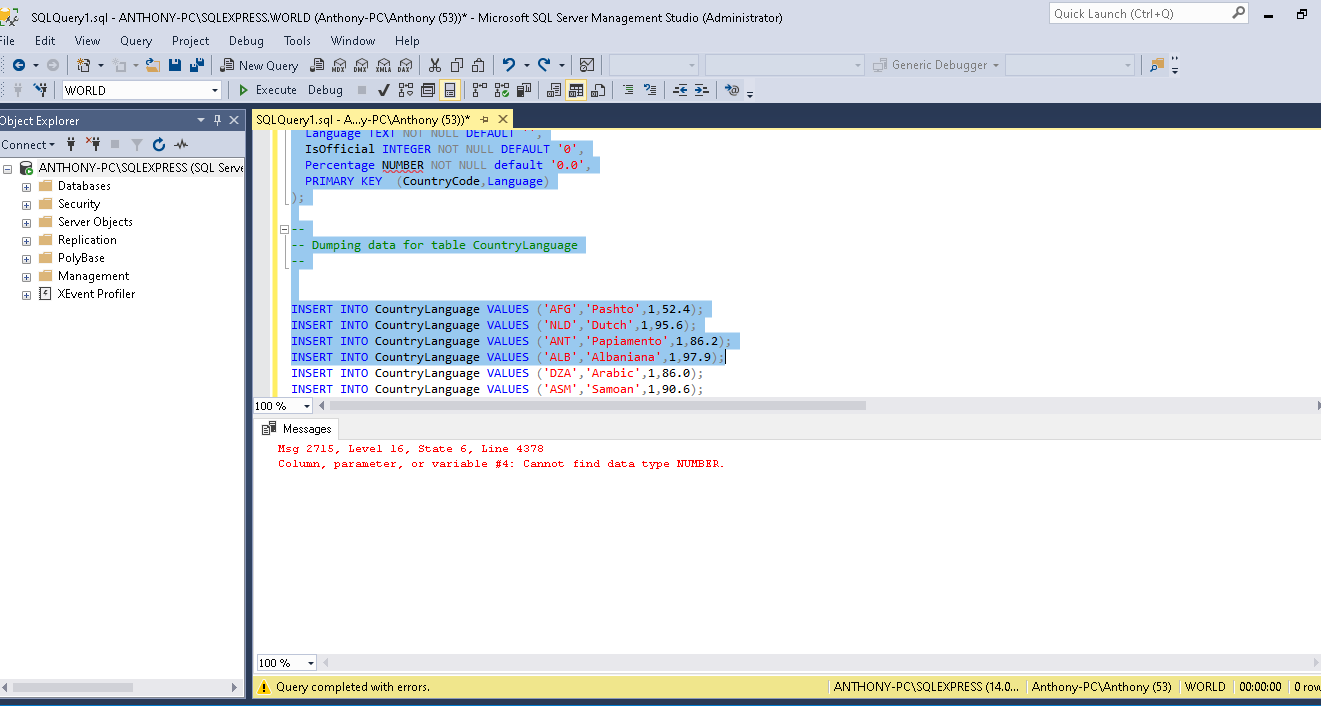Click the Decrease Indent icon
Viewport: 1321px width, 706px height.
pyautogui.click(x=680, y=90)
